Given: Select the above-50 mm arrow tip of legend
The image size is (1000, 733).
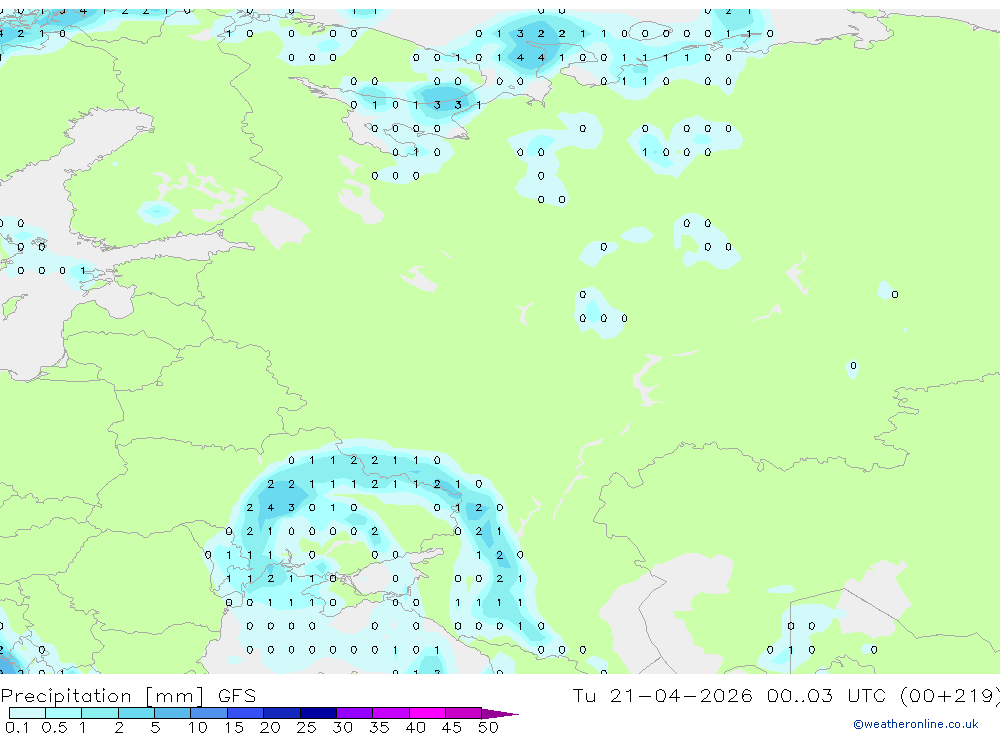Looking at the screenshot, I should (x=500, y=713).
